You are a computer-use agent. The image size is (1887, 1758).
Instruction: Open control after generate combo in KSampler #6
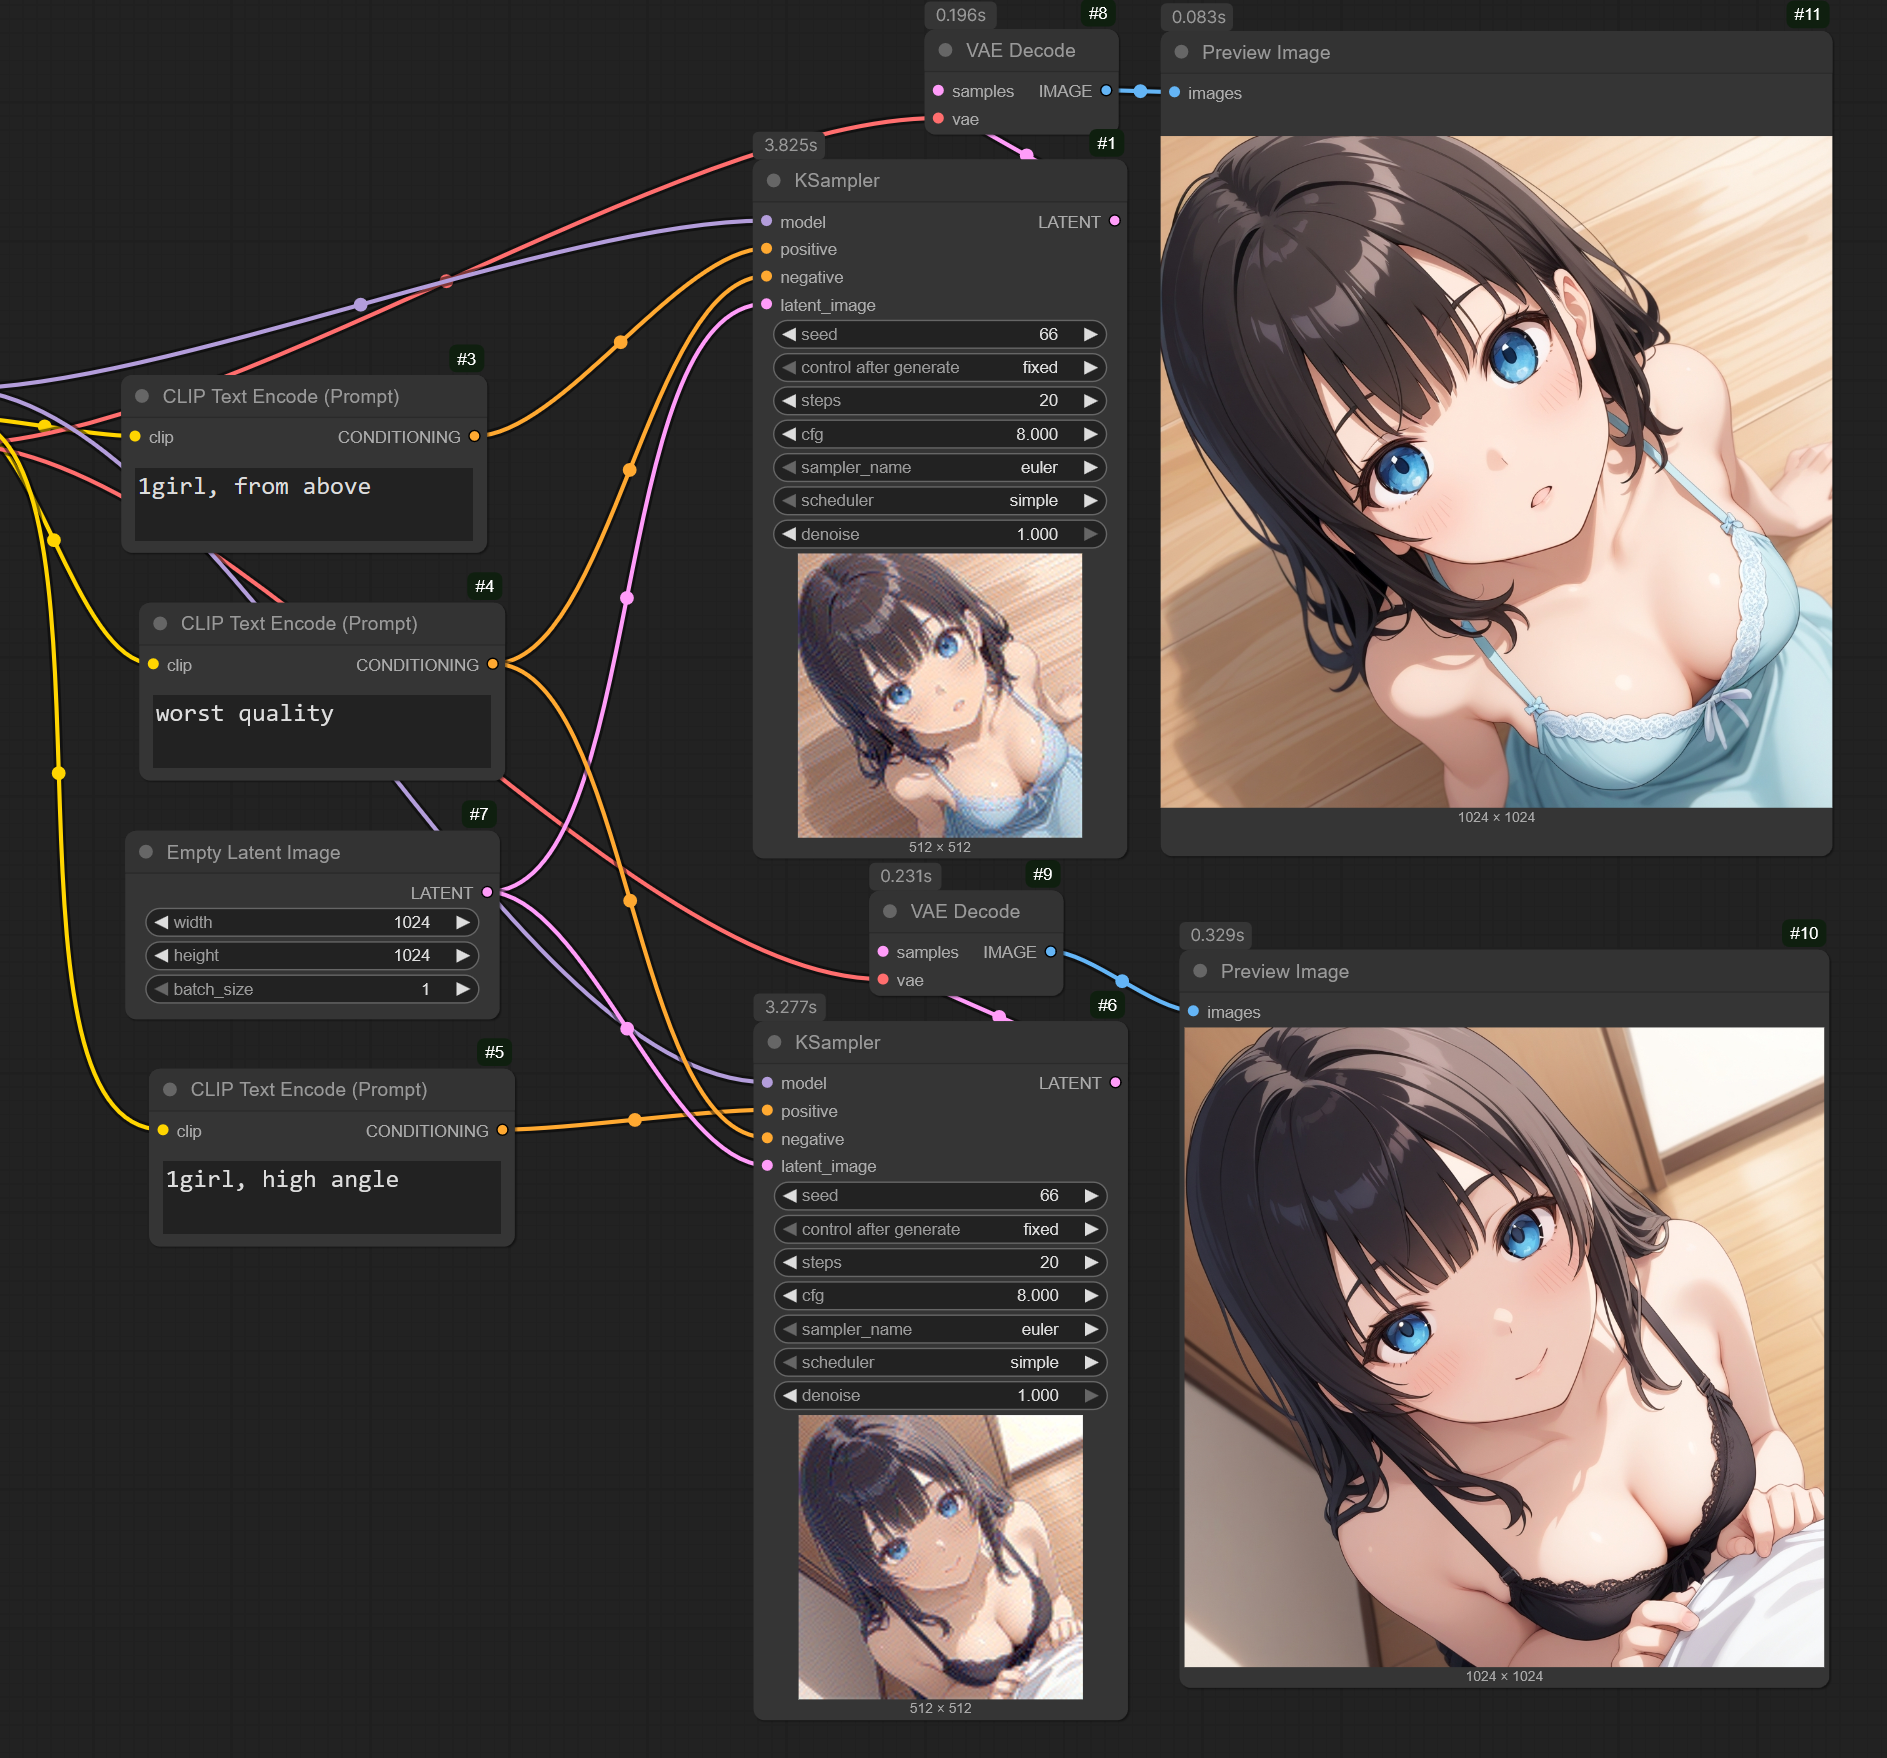pyautogui.click(x=941, y=1229)
